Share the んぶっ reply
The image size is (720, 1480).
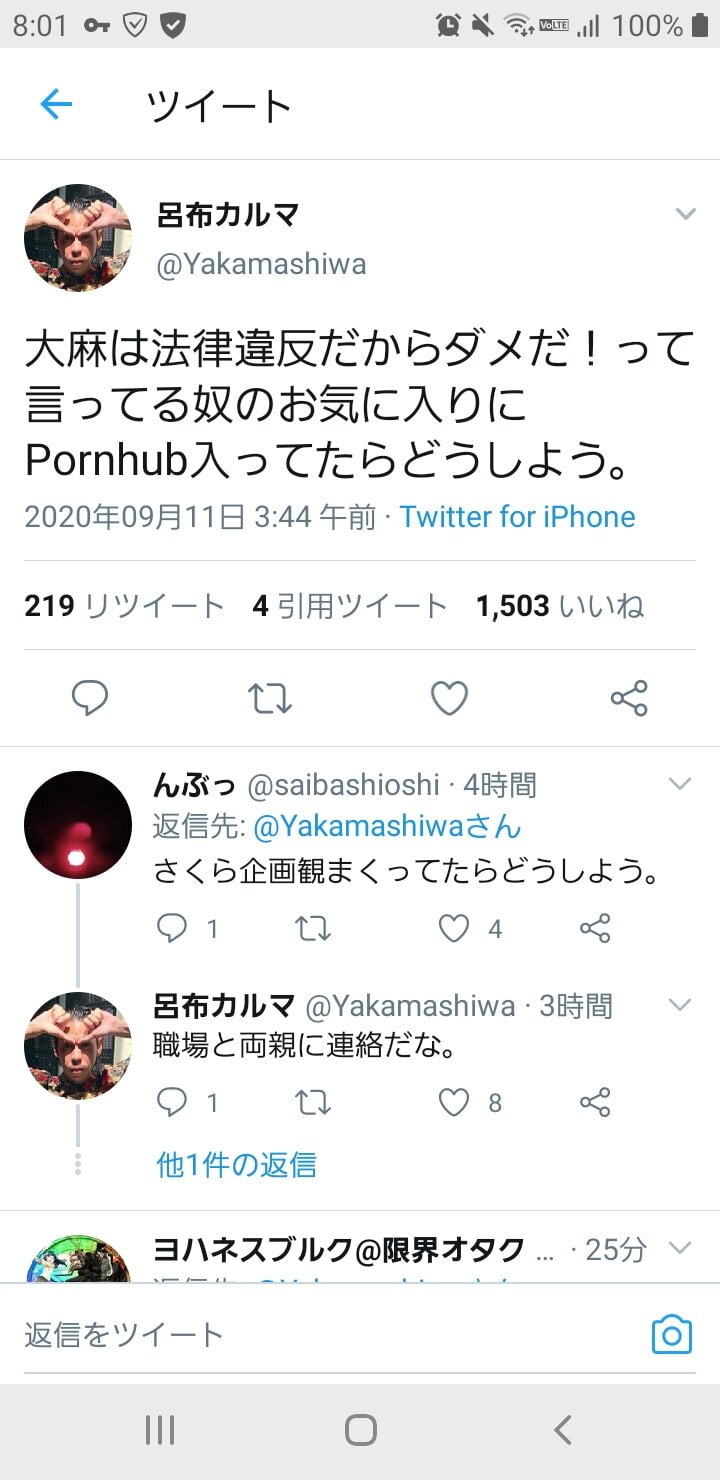point(595,929)
